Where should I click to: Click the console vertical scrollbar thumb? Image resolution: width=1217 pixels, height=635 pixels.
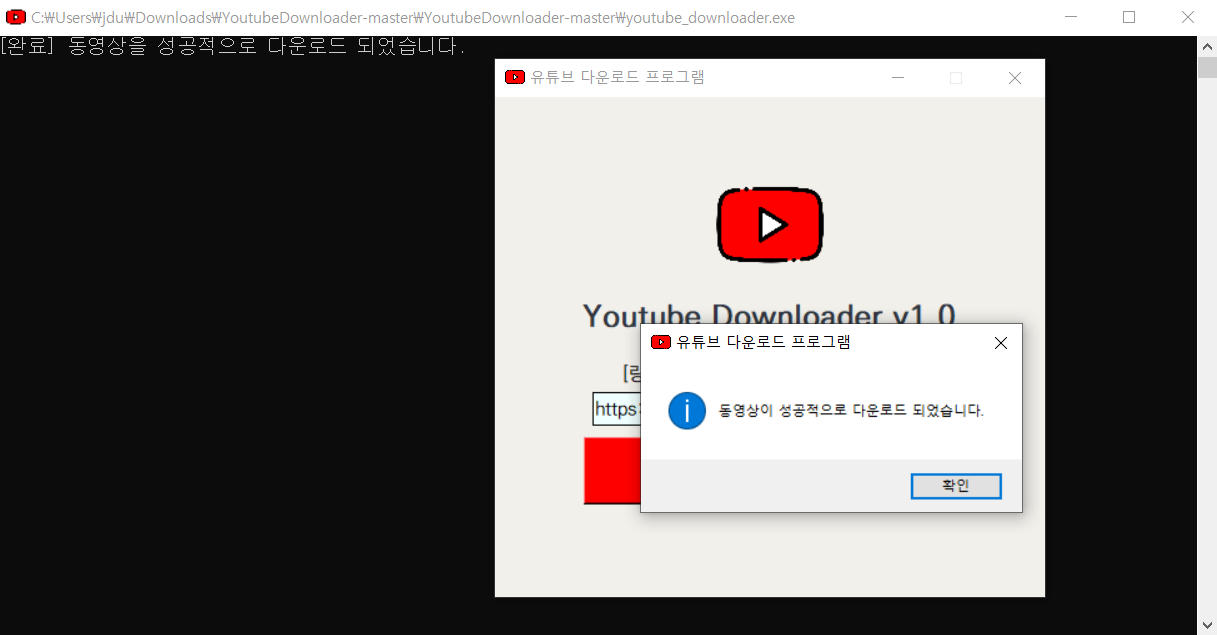[1207, 67]
